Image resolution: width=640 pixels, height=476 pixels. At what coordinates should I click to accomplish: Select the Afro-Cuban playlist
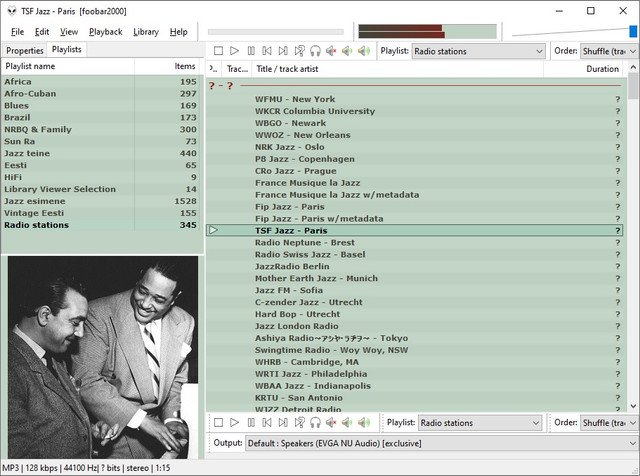point(102,93)
